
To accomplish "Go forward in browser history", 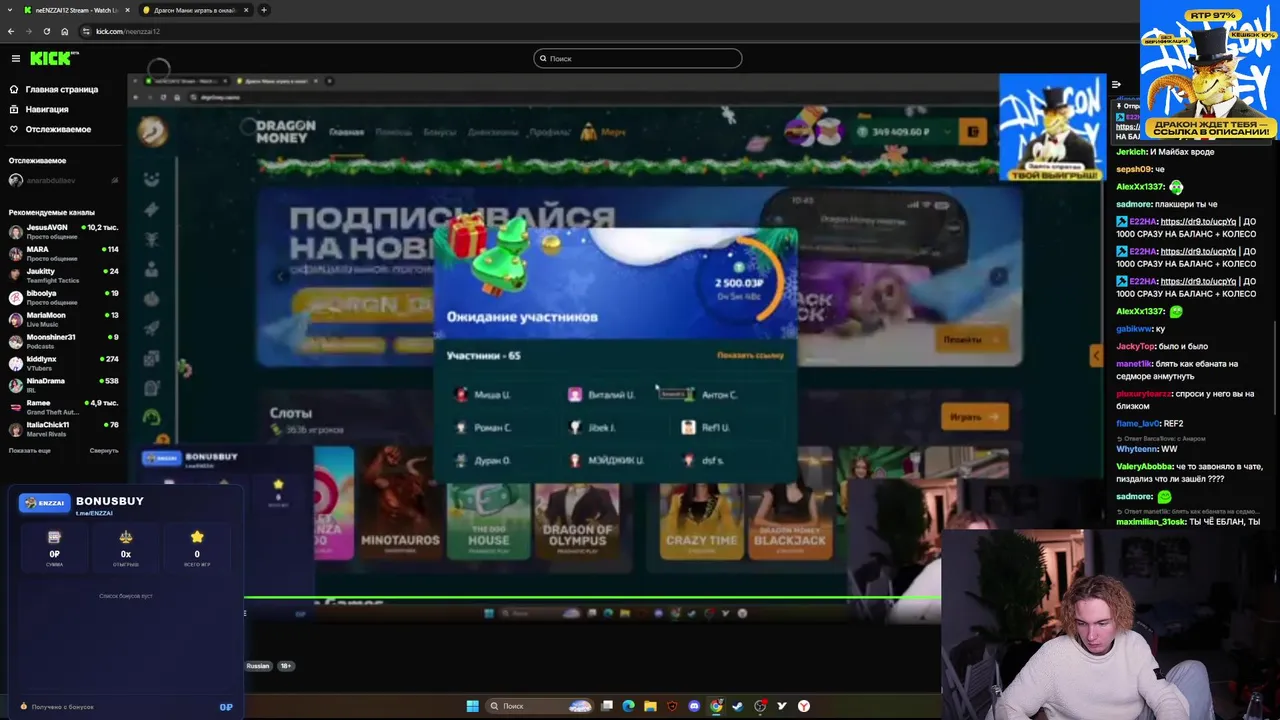I will click(x=28, y=31).
